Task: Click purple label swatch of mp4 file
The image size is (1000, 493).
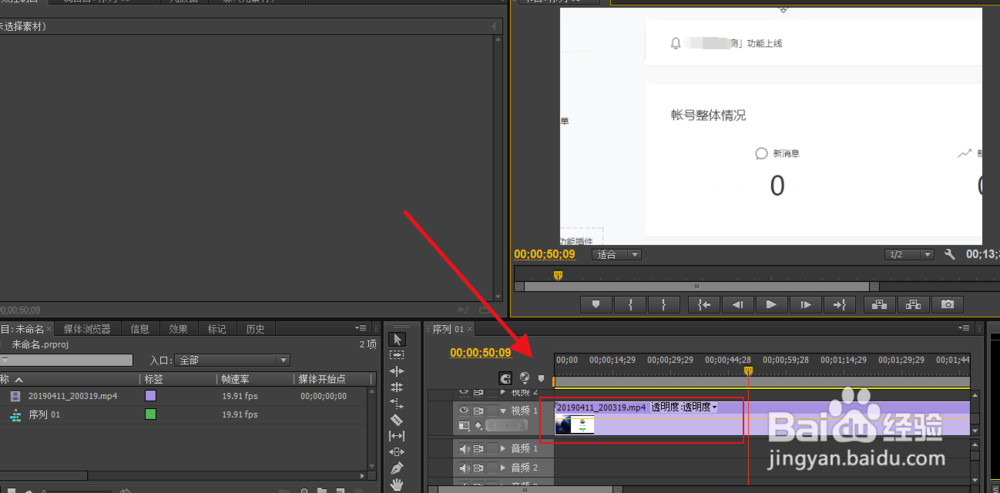Action: [x=151, y=396]
